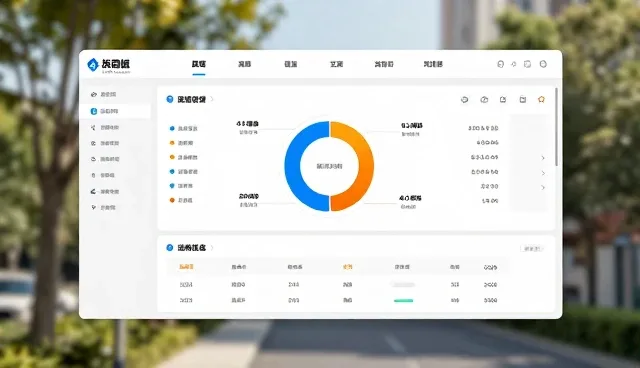Open the first header icon at top right
Screen dimensions: 640x368
500,64
